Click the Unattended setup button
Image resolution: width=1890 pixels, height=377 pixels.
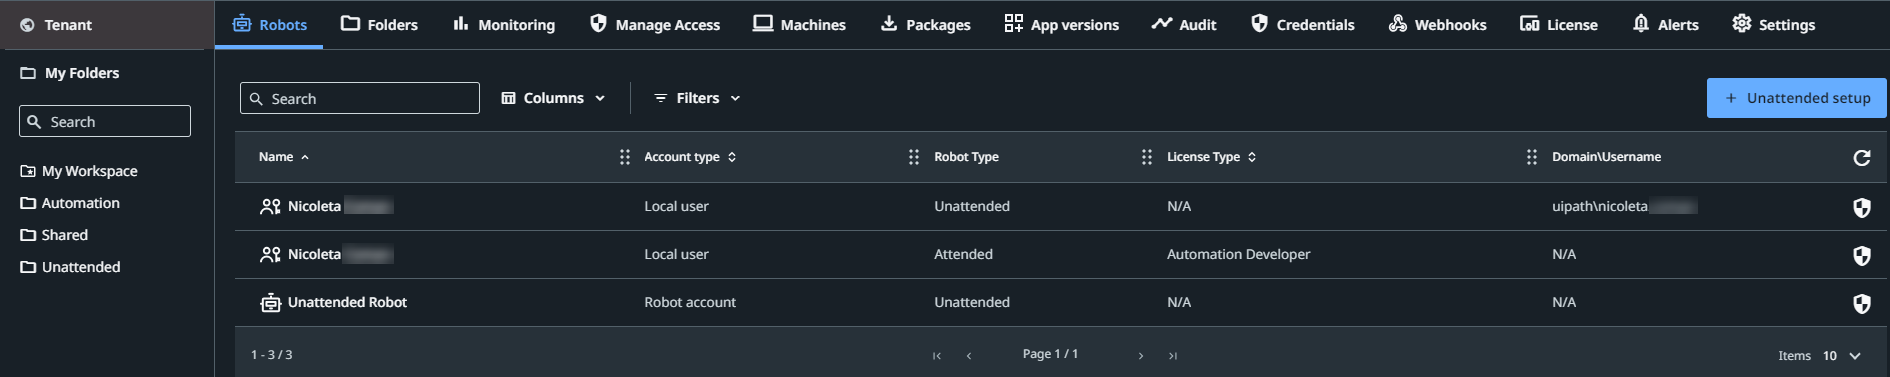click(x=1796, y=98)
